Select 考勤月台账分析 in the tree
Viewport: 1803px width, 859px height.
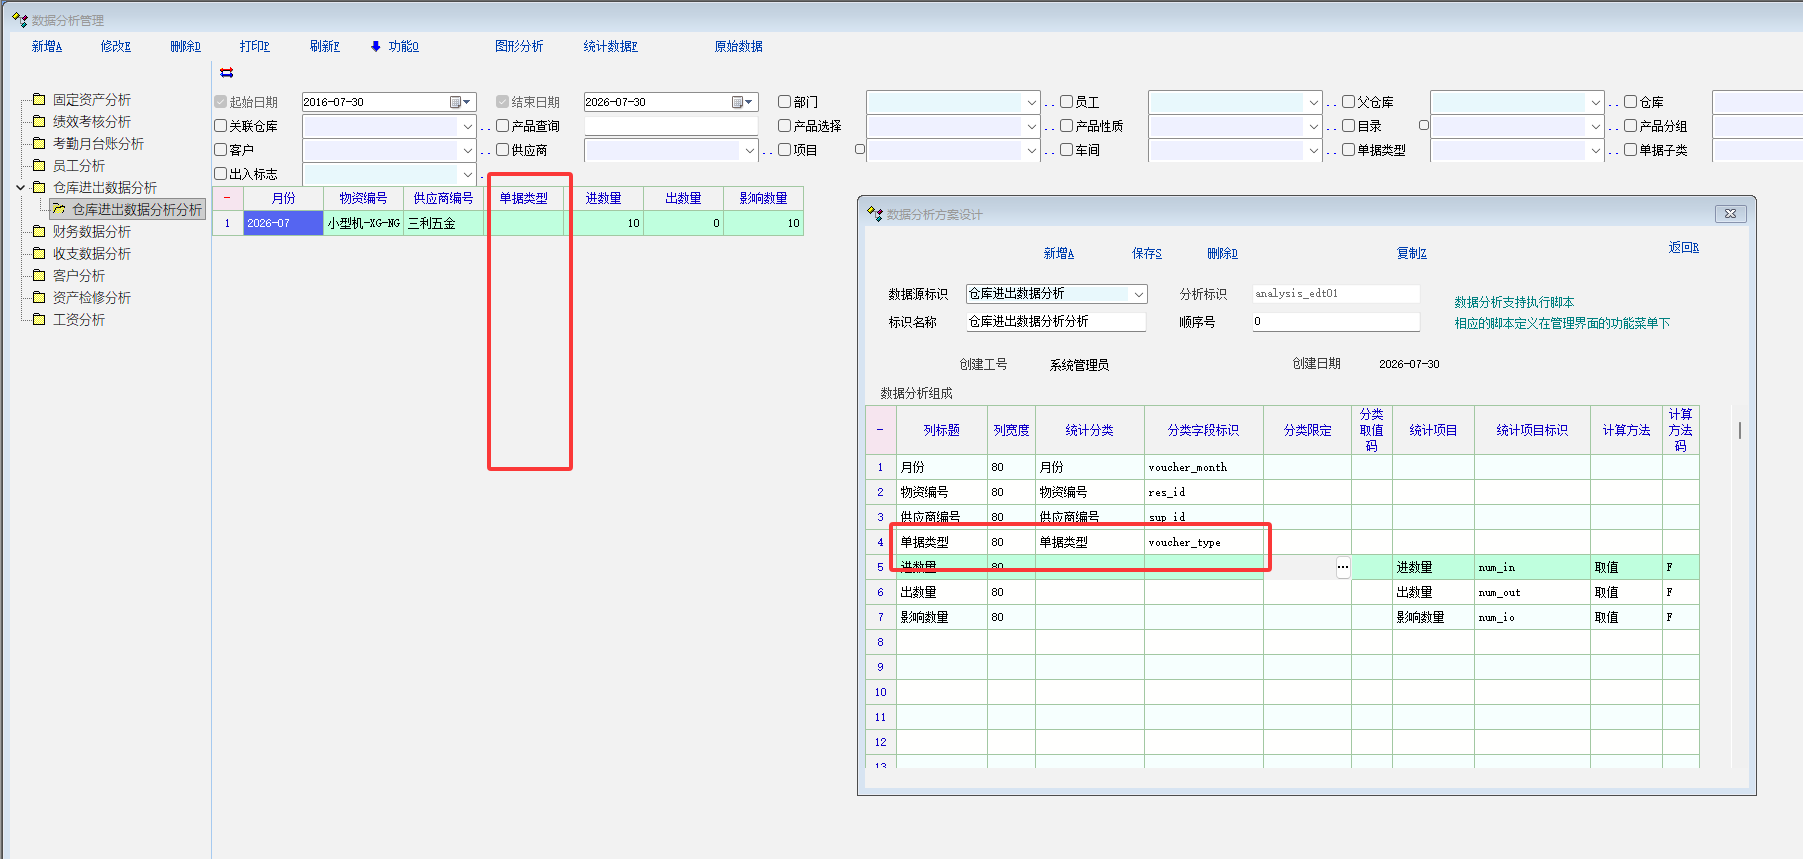tap(98, 143)
